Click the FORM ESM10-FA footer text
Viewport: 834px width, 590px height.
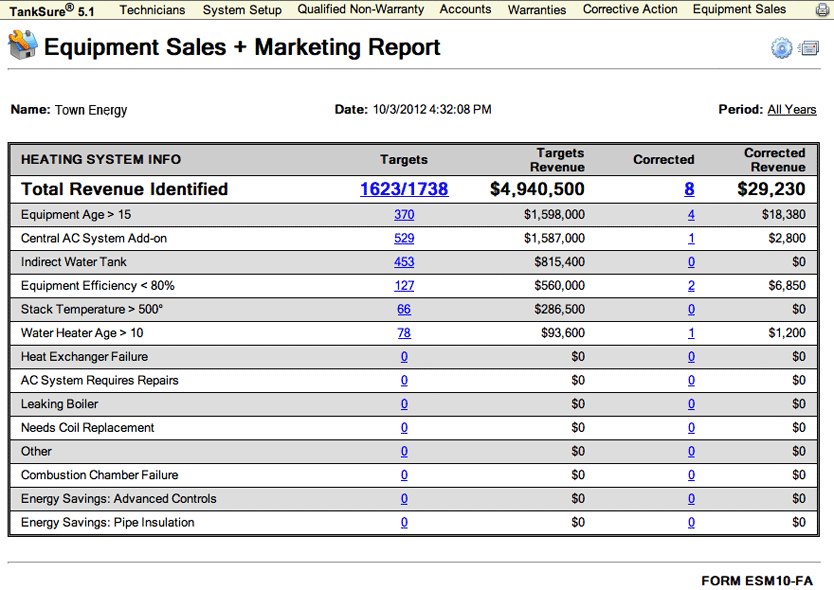tap(757, 581)
